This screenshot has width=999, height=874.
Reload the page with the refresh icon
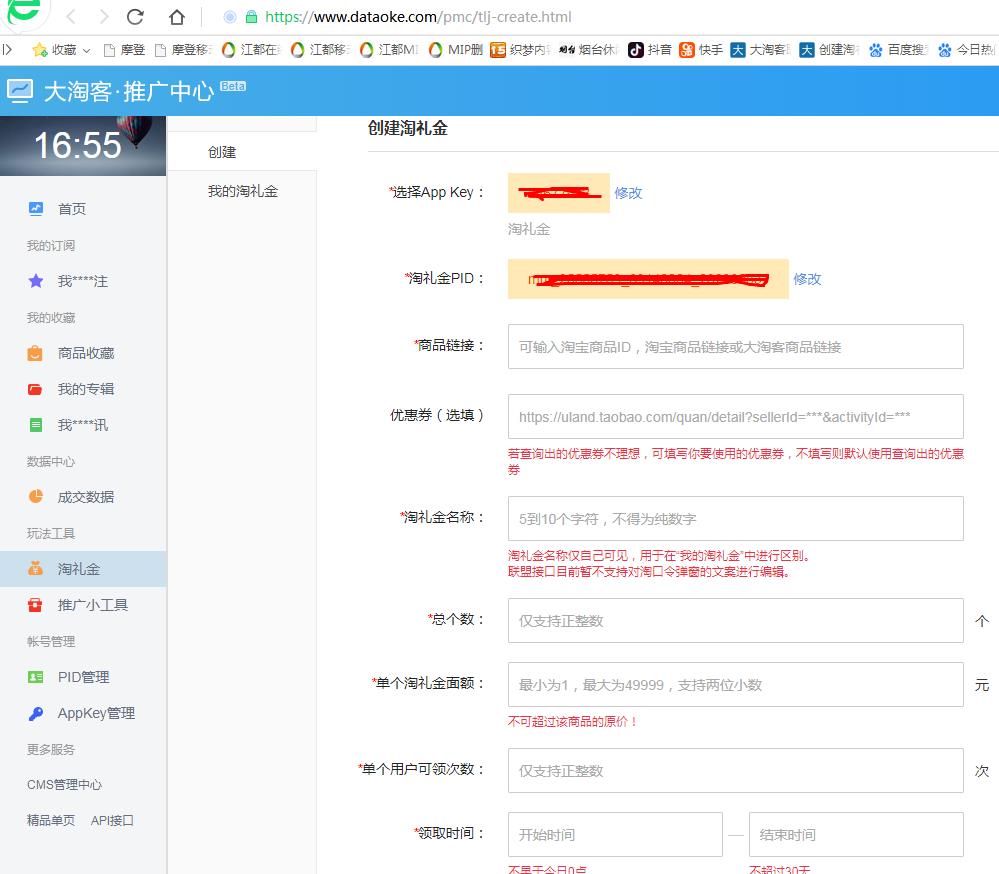point(135,17)
